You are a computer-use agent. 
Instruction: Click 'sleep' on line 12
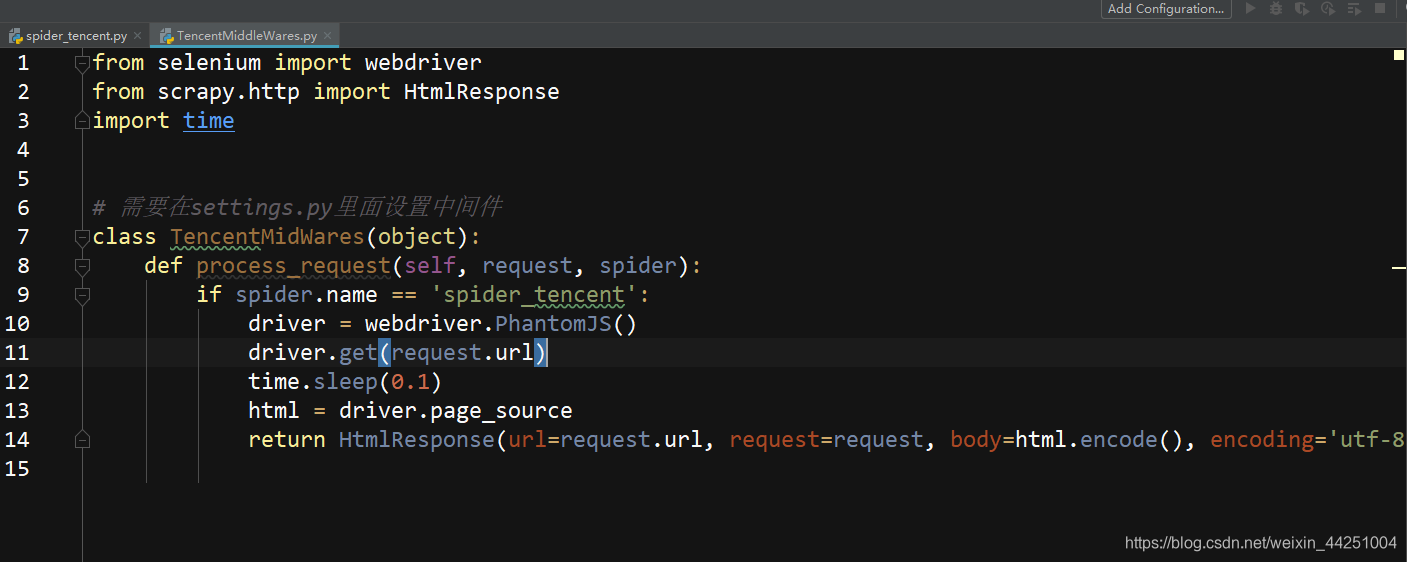coord(346,382)
